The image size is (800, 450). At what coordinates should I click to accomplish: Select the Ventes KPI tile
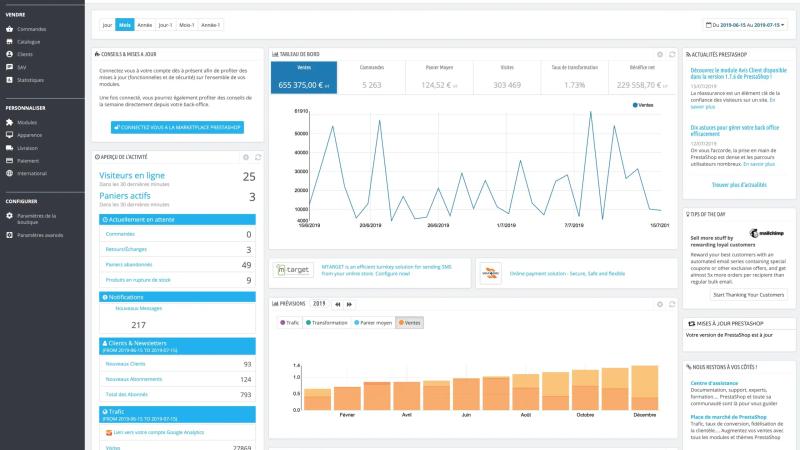pos(304,77)
